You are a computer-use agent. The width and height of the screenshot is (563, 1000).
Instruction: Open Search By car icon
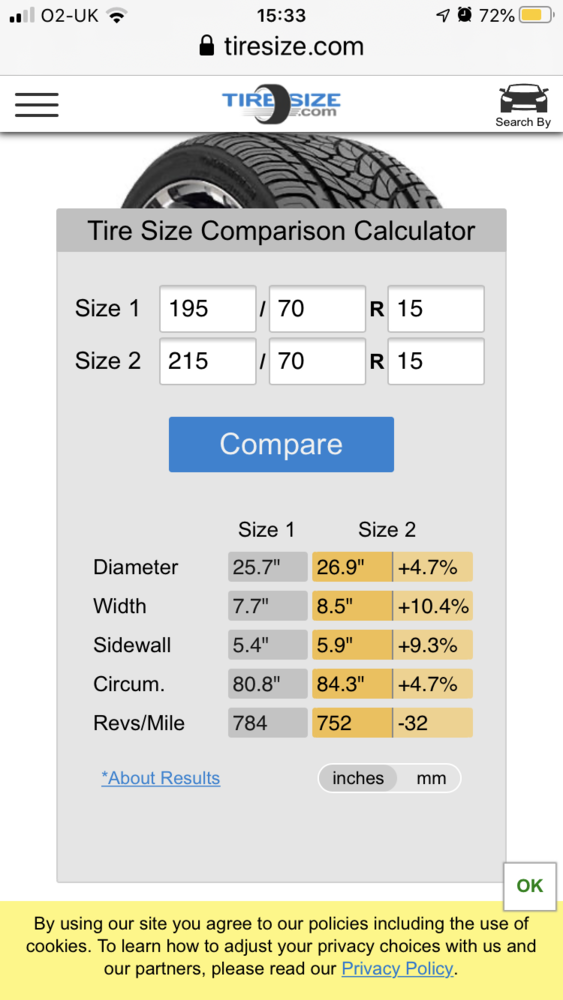point(523,105)
